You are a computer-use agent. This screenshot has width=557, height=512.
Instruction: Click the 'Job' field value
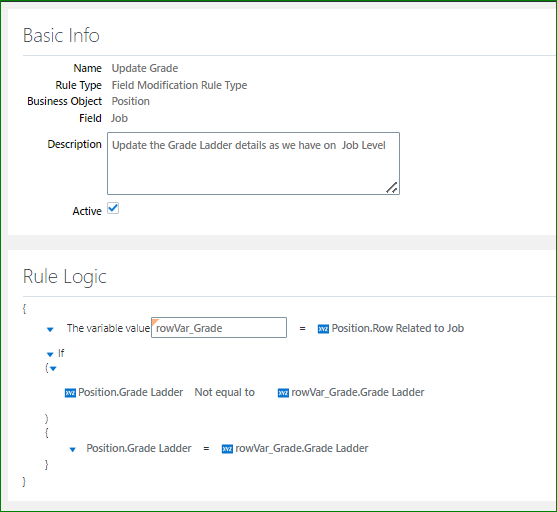click(119, 118)
